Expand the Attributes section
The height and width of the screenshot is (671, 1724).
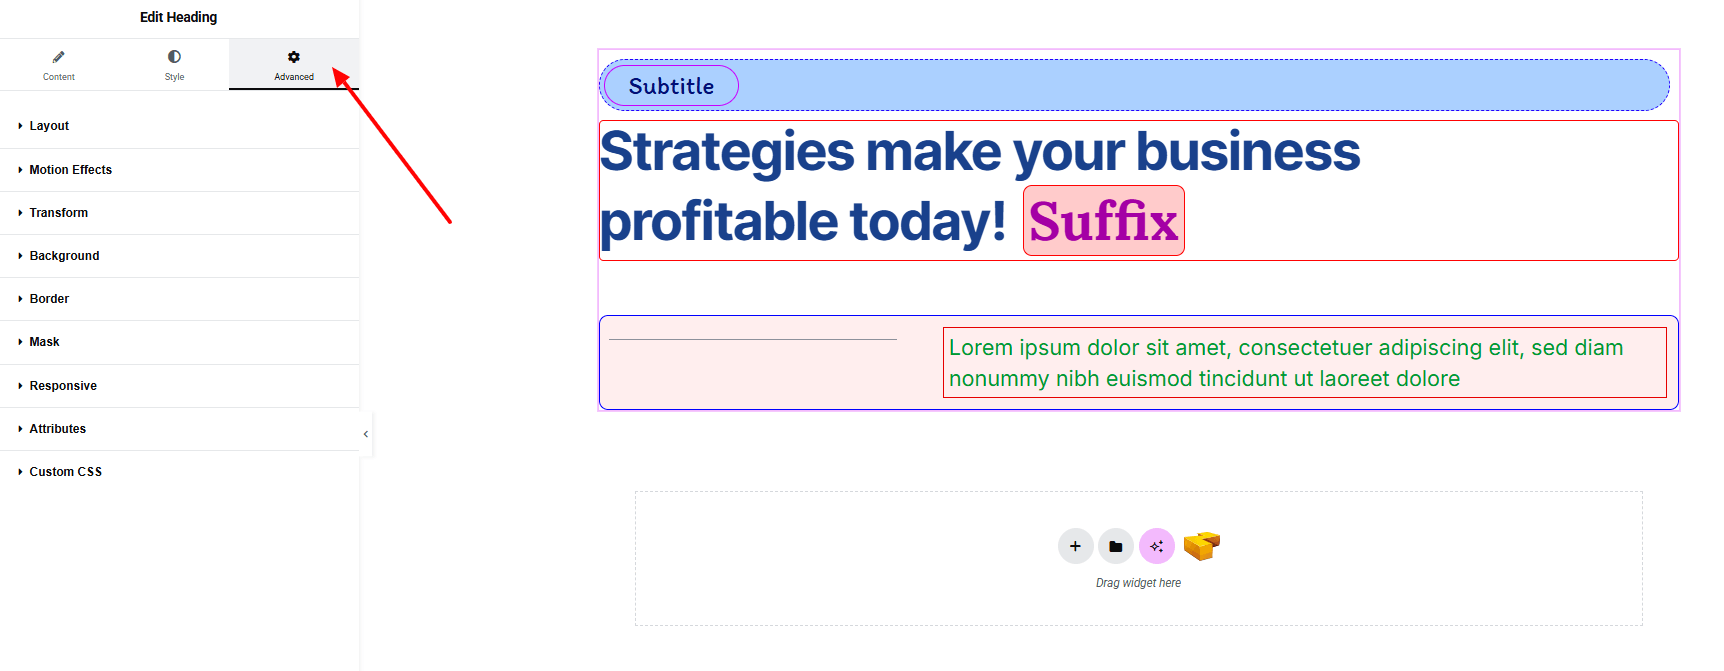[57, 429]
